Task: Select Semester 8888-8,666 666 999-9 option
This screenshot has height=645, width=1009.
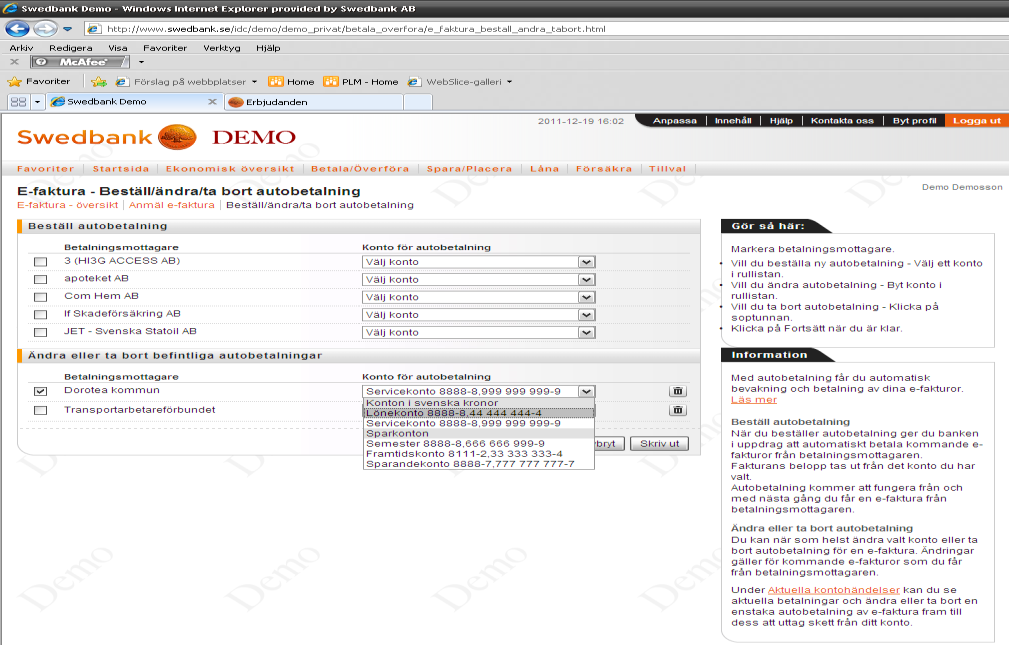Action: (x=479, y=444)
